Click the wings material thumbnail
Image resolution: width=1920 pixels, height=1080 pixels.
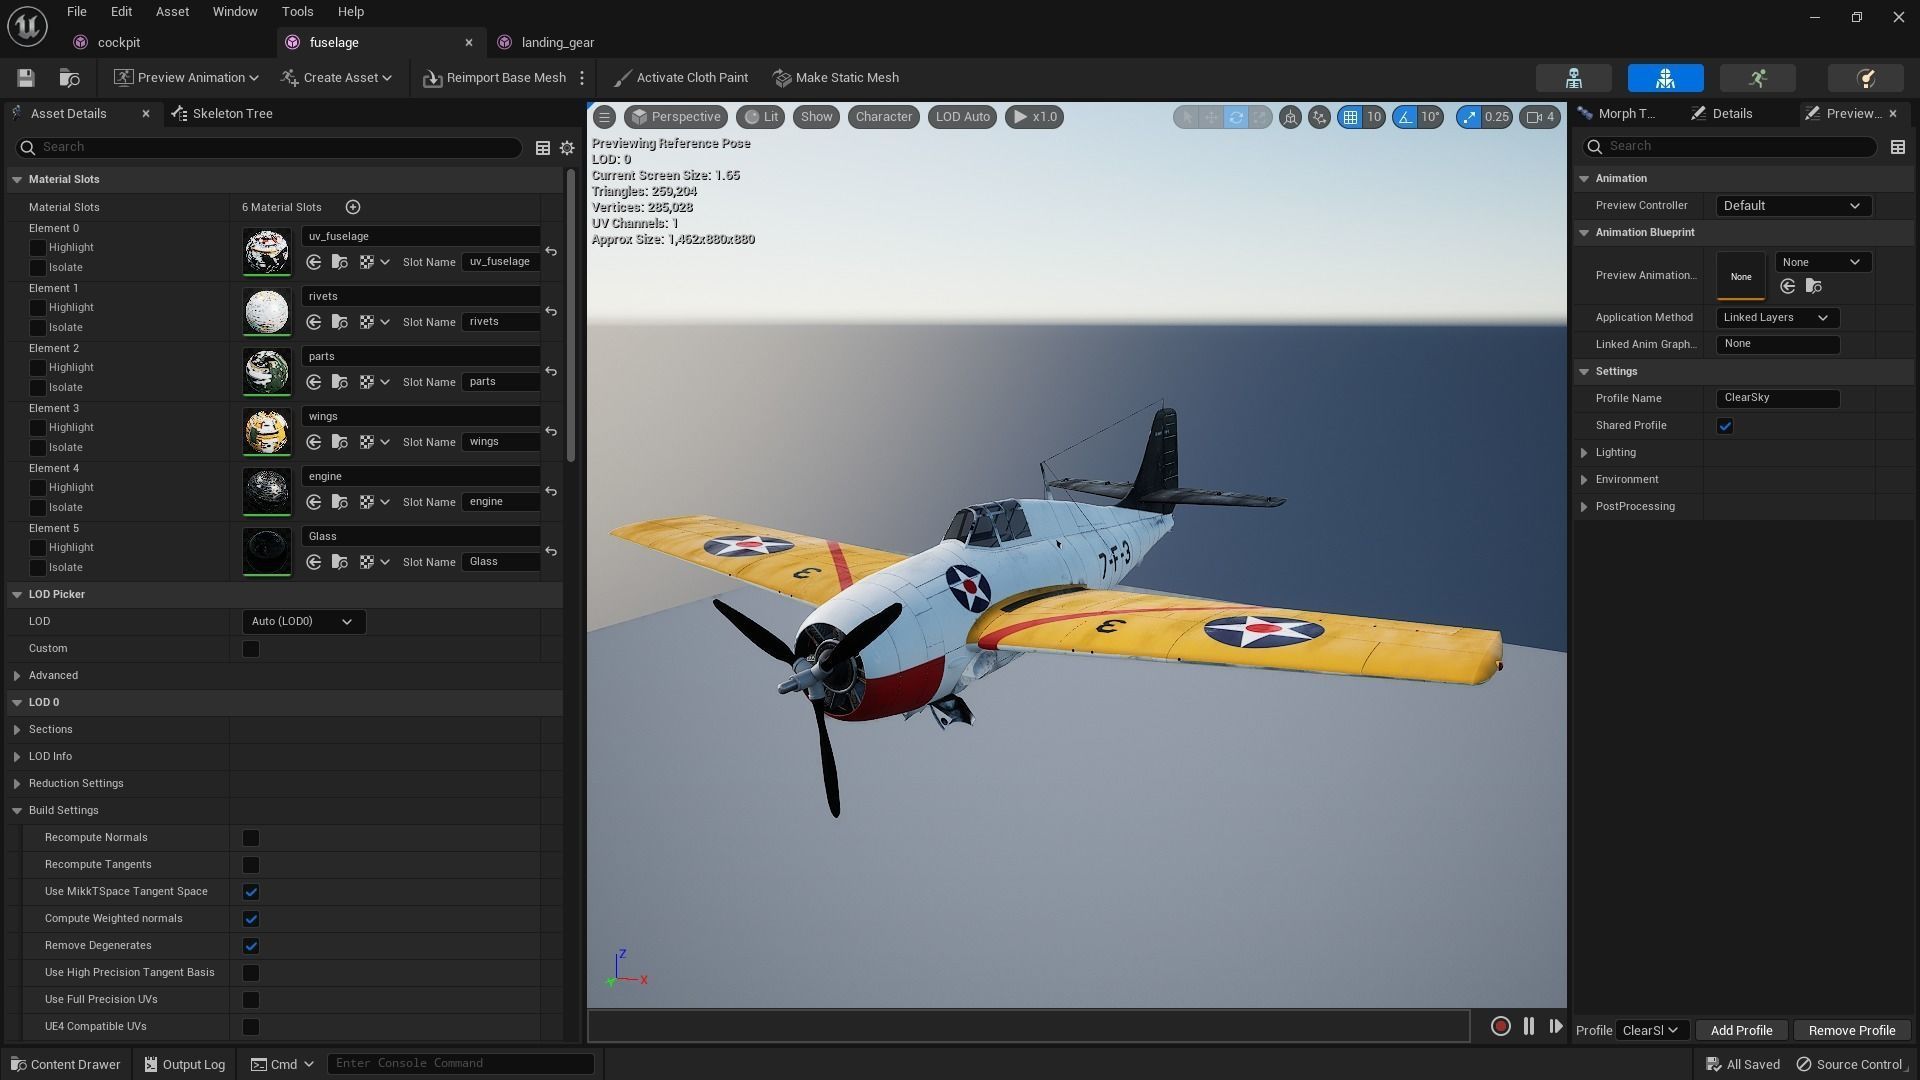pyautogui.click(x=267, y=431)
